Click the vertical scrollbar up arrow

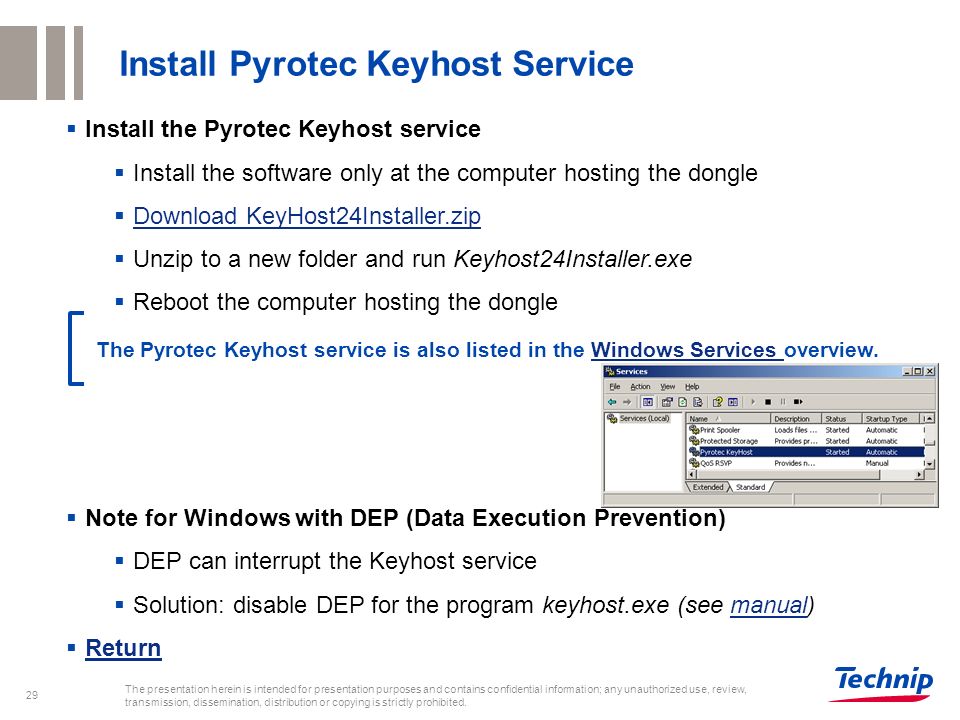[x=929, y=419]
